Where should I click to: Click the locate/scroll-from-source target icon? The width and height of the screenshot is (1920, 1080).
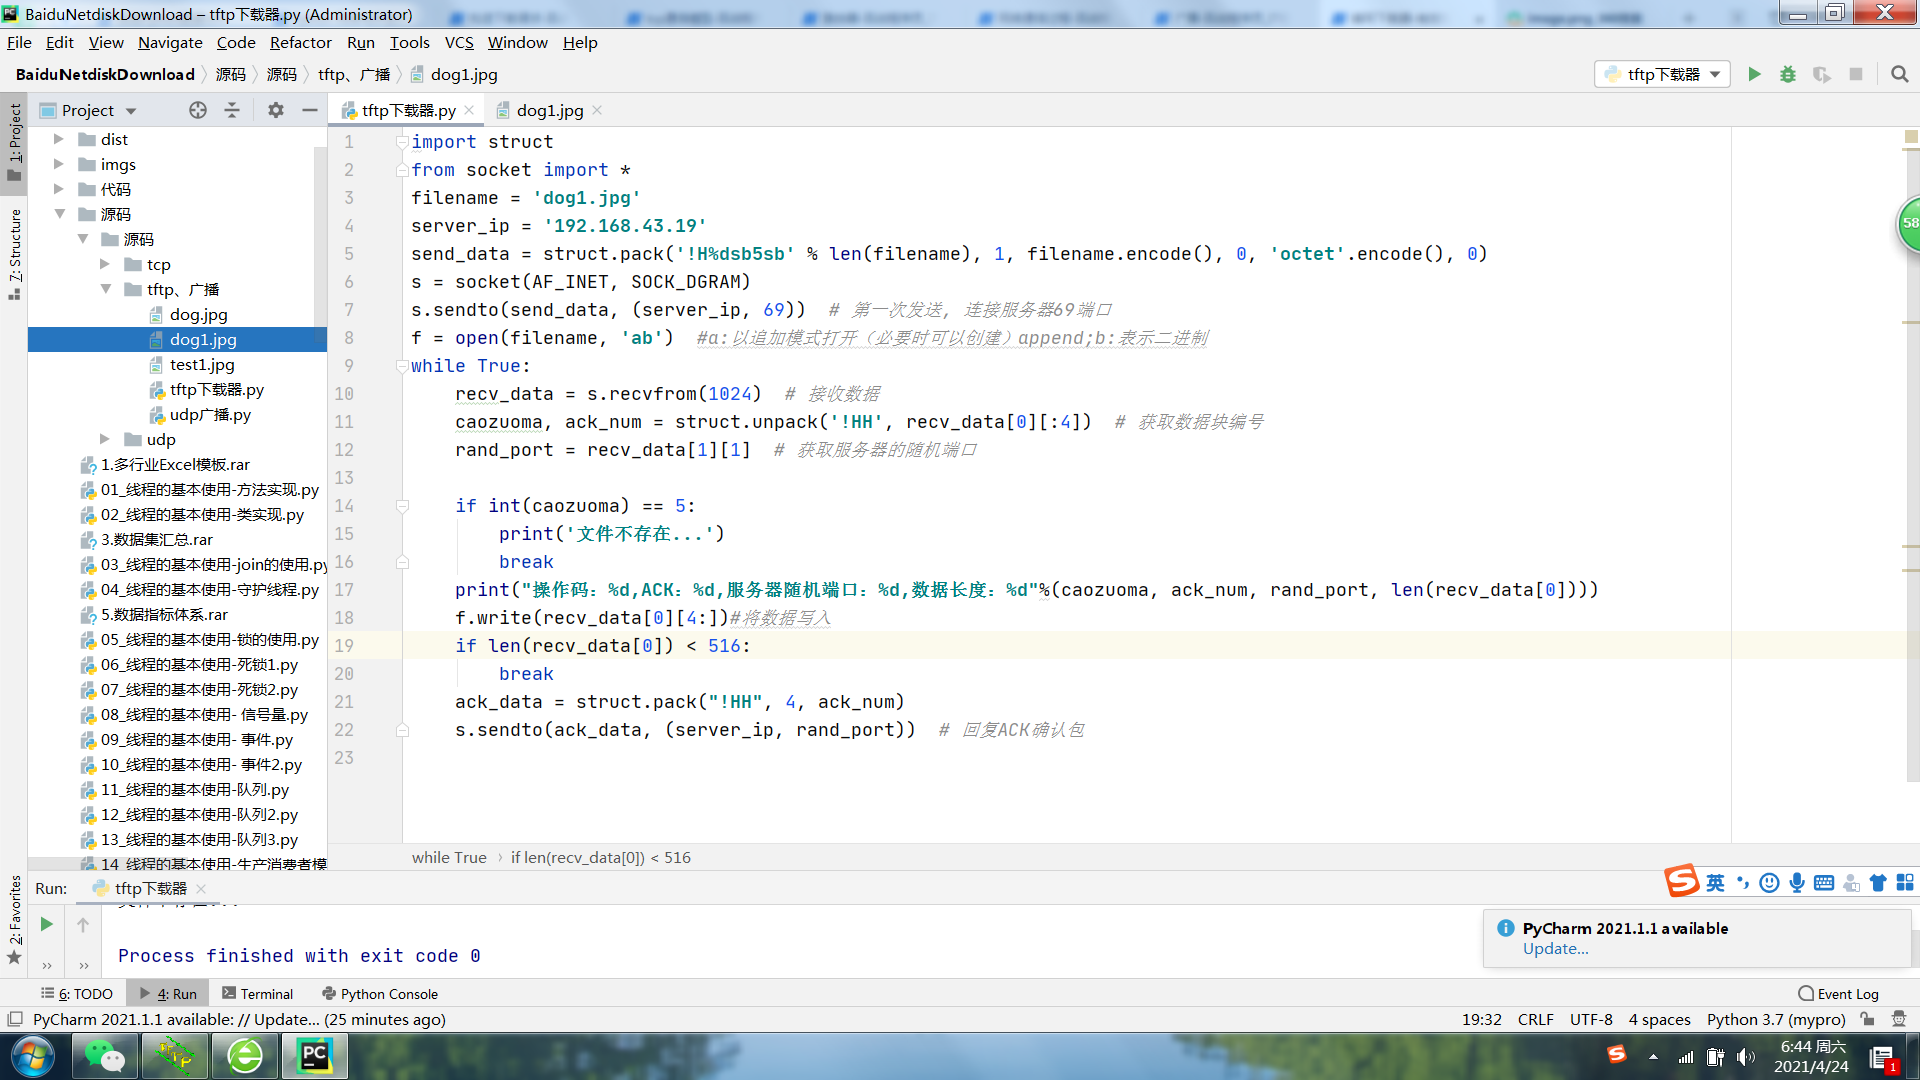(x=198, y=110)
